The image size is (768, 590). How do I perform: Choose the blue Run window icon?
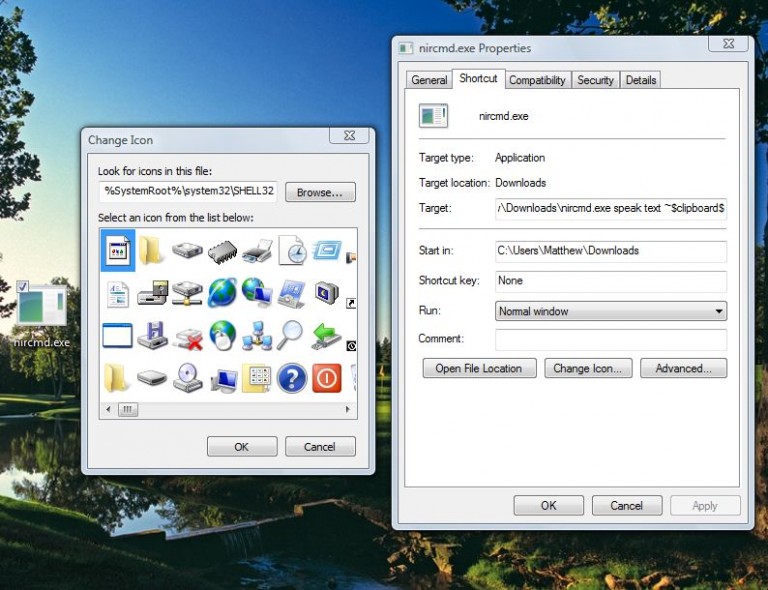point(327,250)
